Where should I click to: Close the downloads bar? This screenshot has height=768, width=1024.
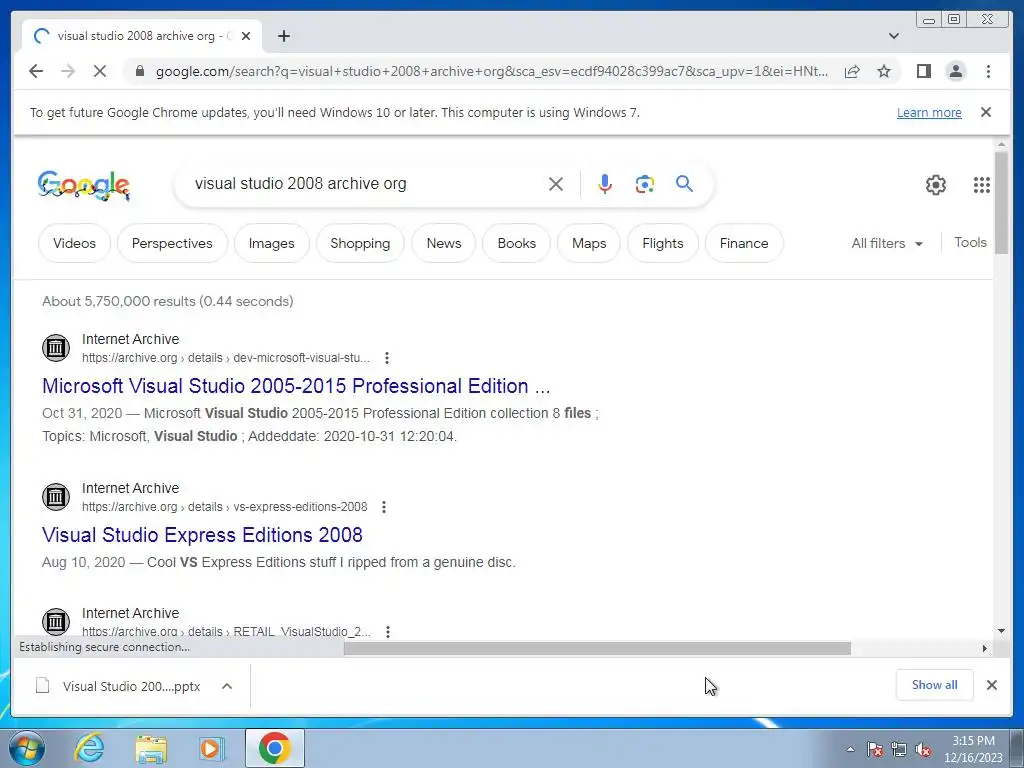(991, 685)
